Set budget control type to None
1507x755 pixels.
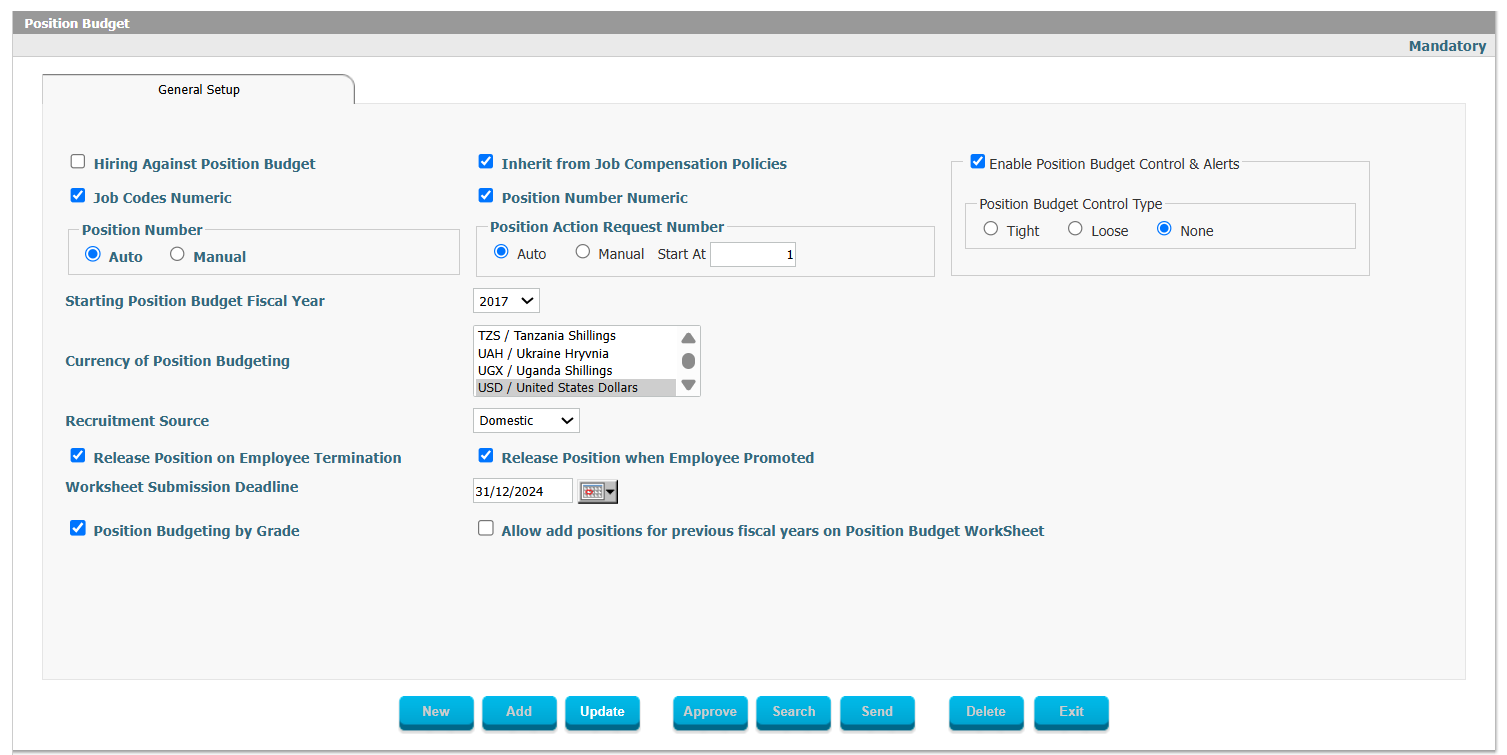(x=1164, y=229)
